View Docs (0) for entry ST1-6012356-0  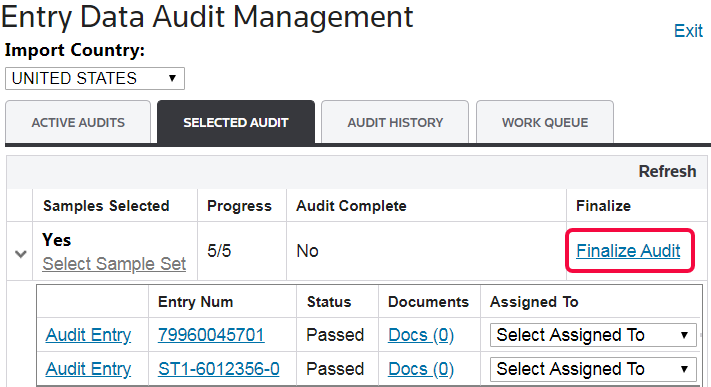point(421,369)
